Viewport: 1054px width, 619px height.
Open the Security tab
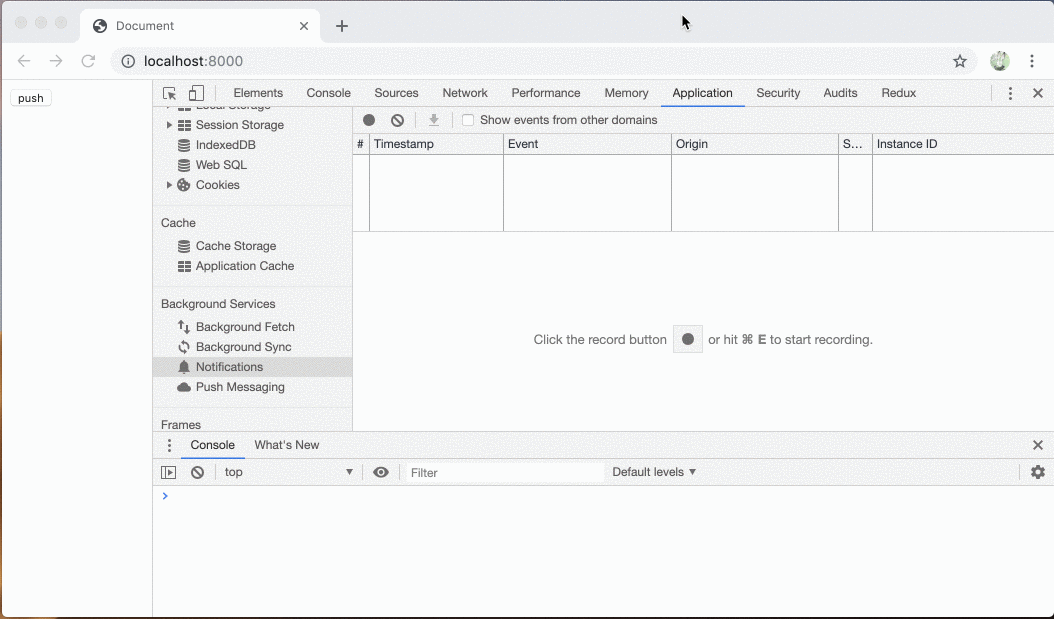778,93
